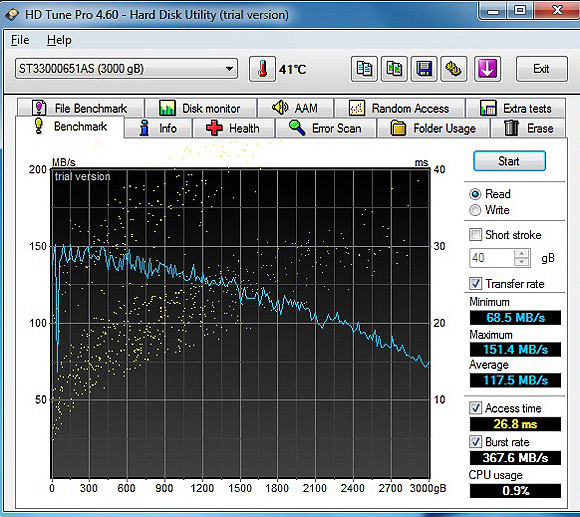Image resolution: width=580 pixels, height=517 pixels.
Task: Open options with the tools icon
Action: pyautogui.click(x=453, y=69)
